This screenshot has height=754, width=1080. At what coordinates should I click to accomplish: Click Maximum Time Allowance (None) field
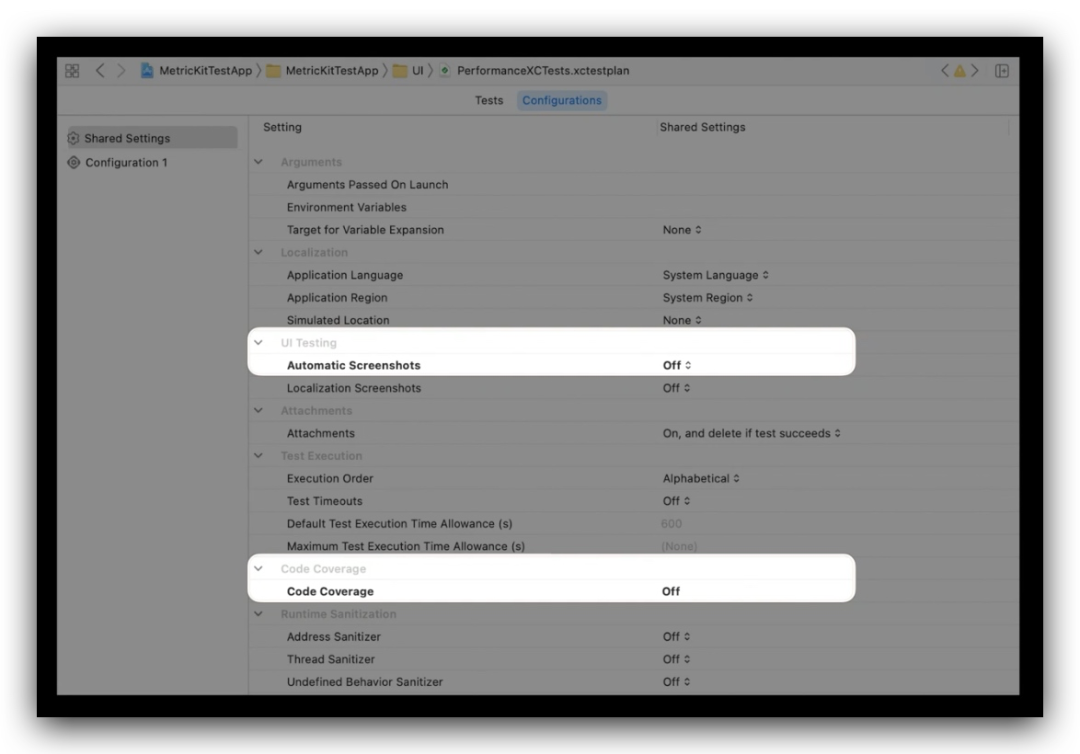tap(679, 547)
